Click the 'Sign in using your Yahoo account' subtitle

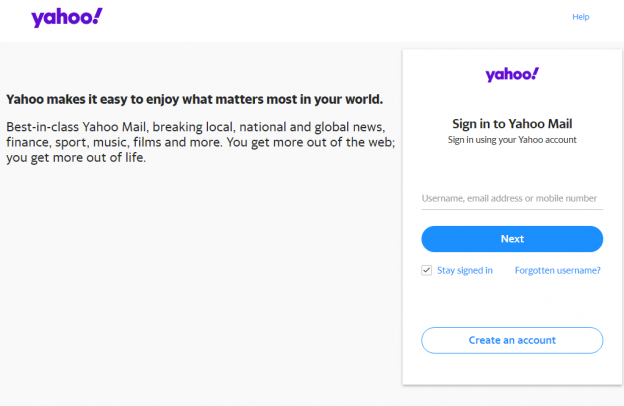click(512, 140)
